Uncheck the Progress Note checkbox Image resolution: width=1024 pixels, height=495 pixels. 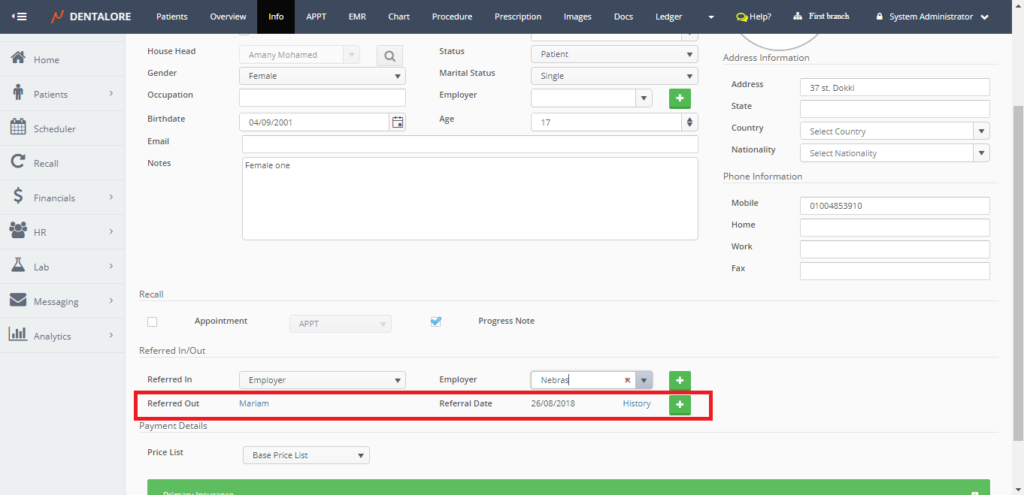435,322
